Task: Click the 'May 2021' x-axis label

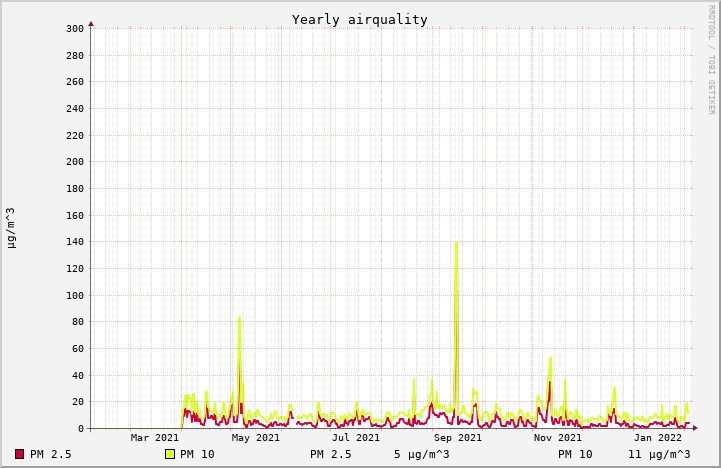Action: [255, 438]
